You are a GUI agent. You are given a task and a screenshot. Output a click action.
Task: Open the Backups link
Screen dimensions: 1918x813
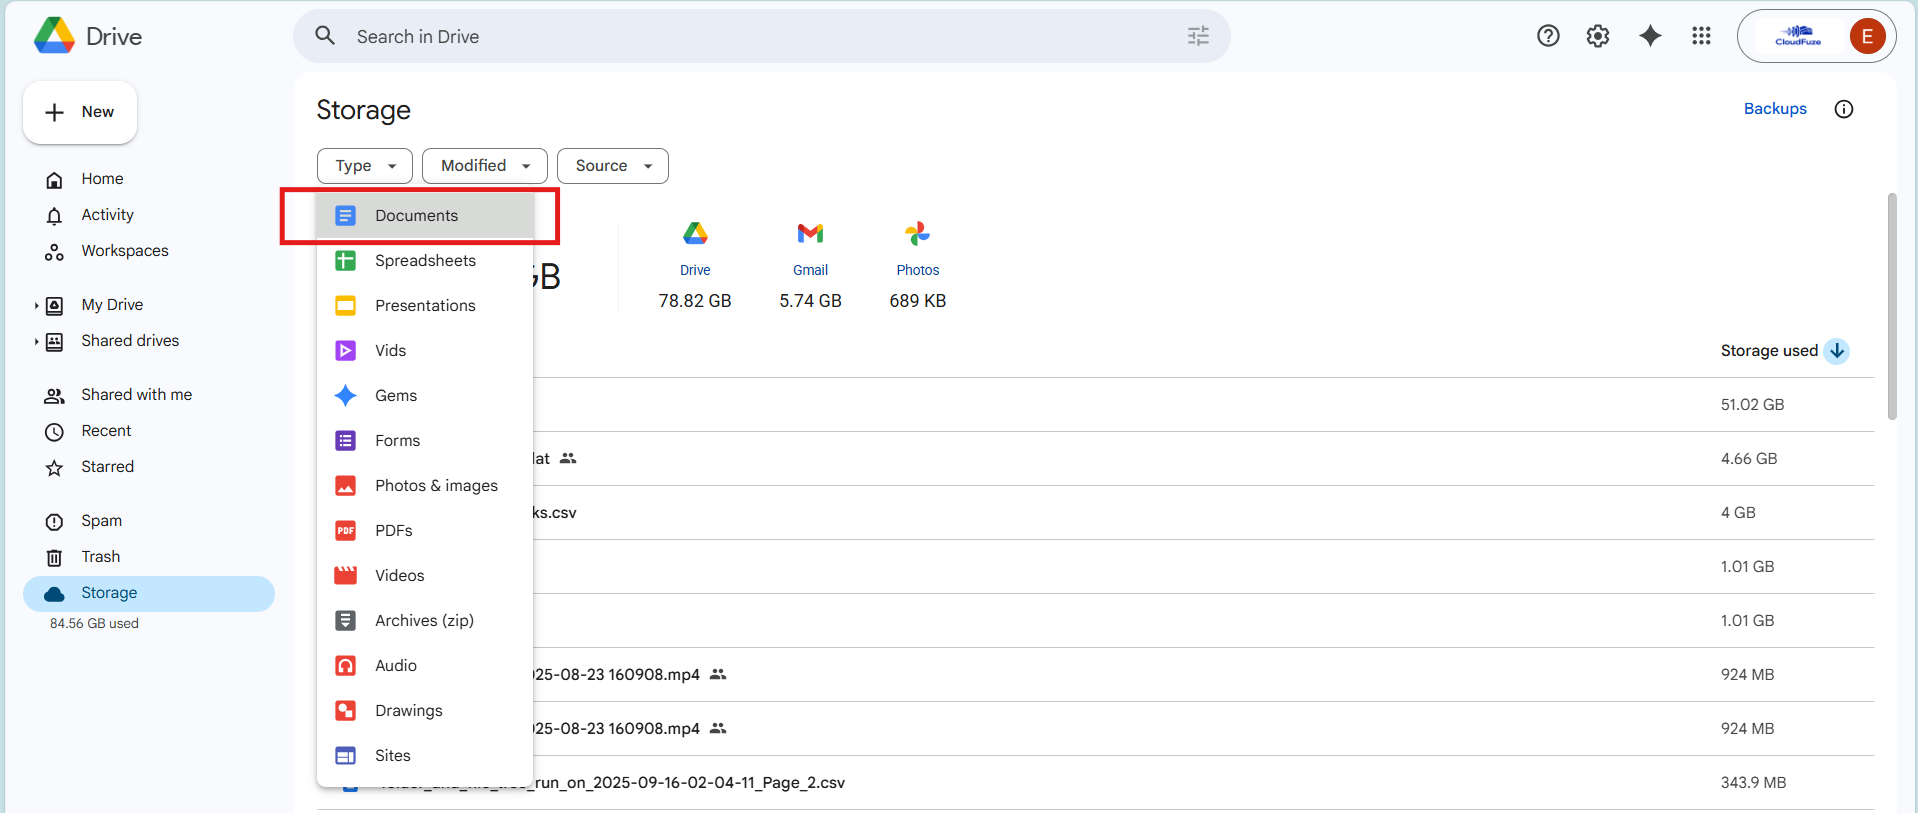[1775, 109]
